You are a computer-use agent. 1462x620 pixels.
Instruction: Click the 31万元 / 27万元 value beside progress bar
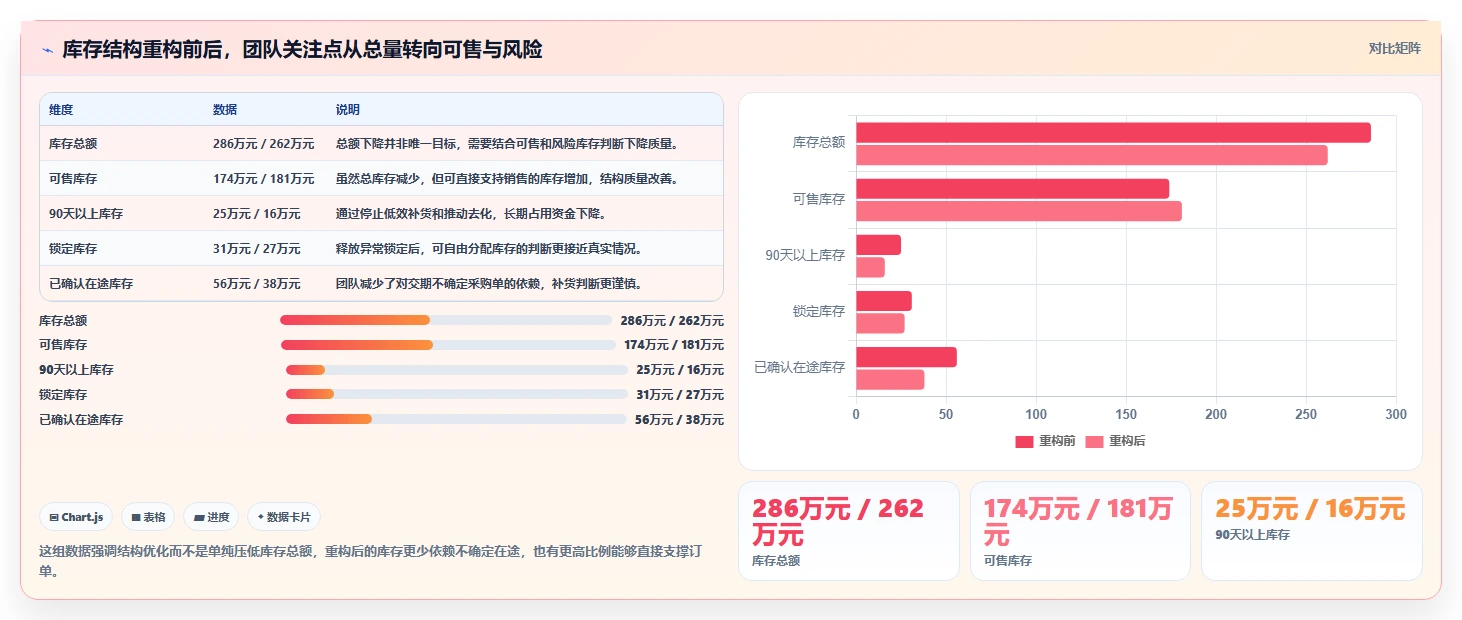(680, 395)
